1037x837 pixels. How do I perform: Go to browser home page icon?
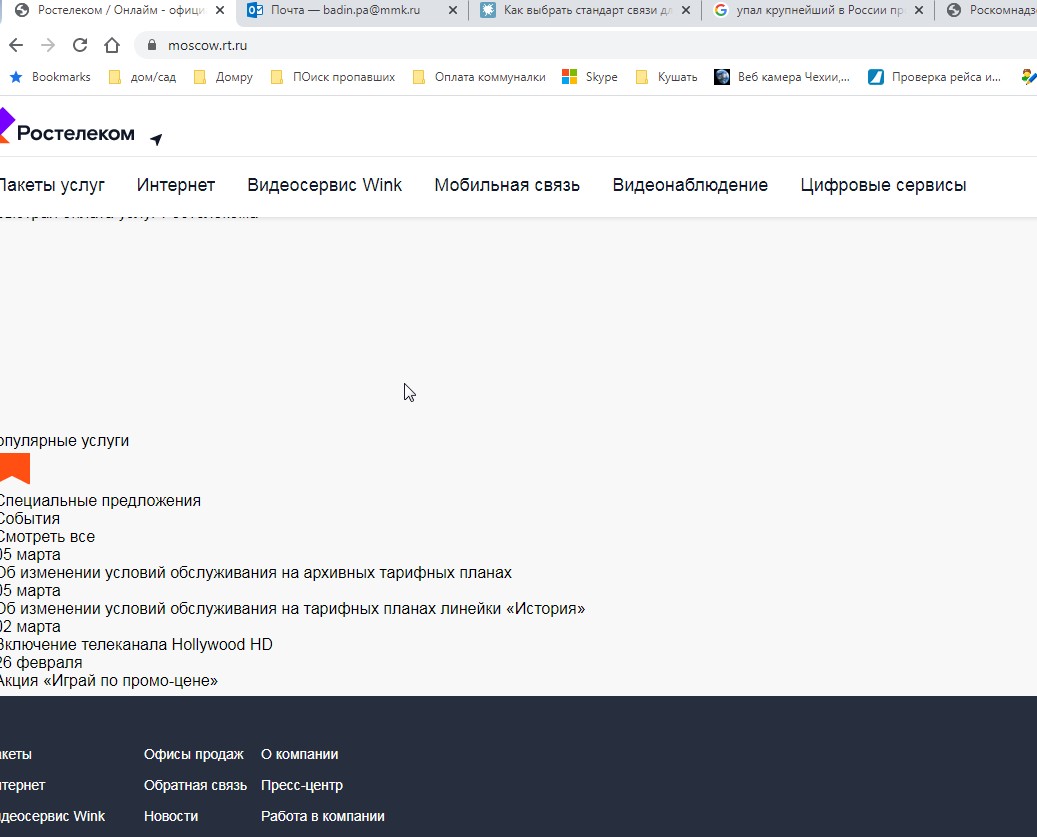coord(112,46)
